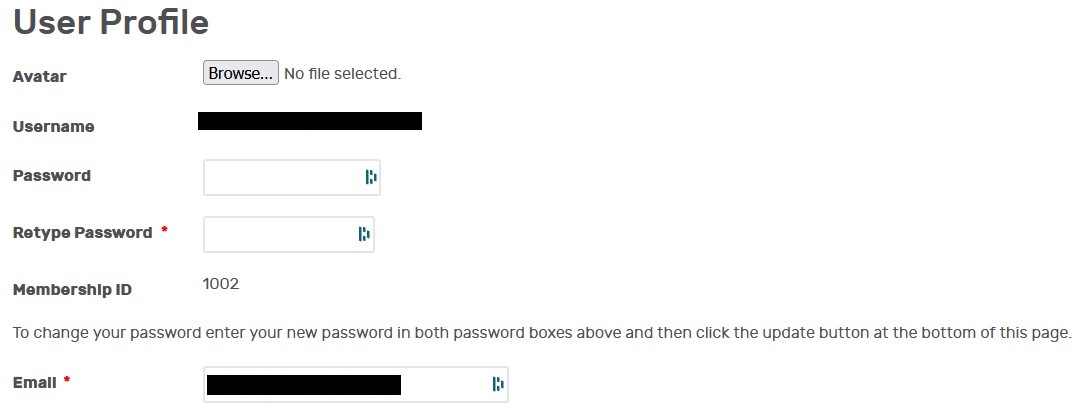Focus the Password input box
This screenshot has width=1078, height=409.
click(x=292, y=177)
